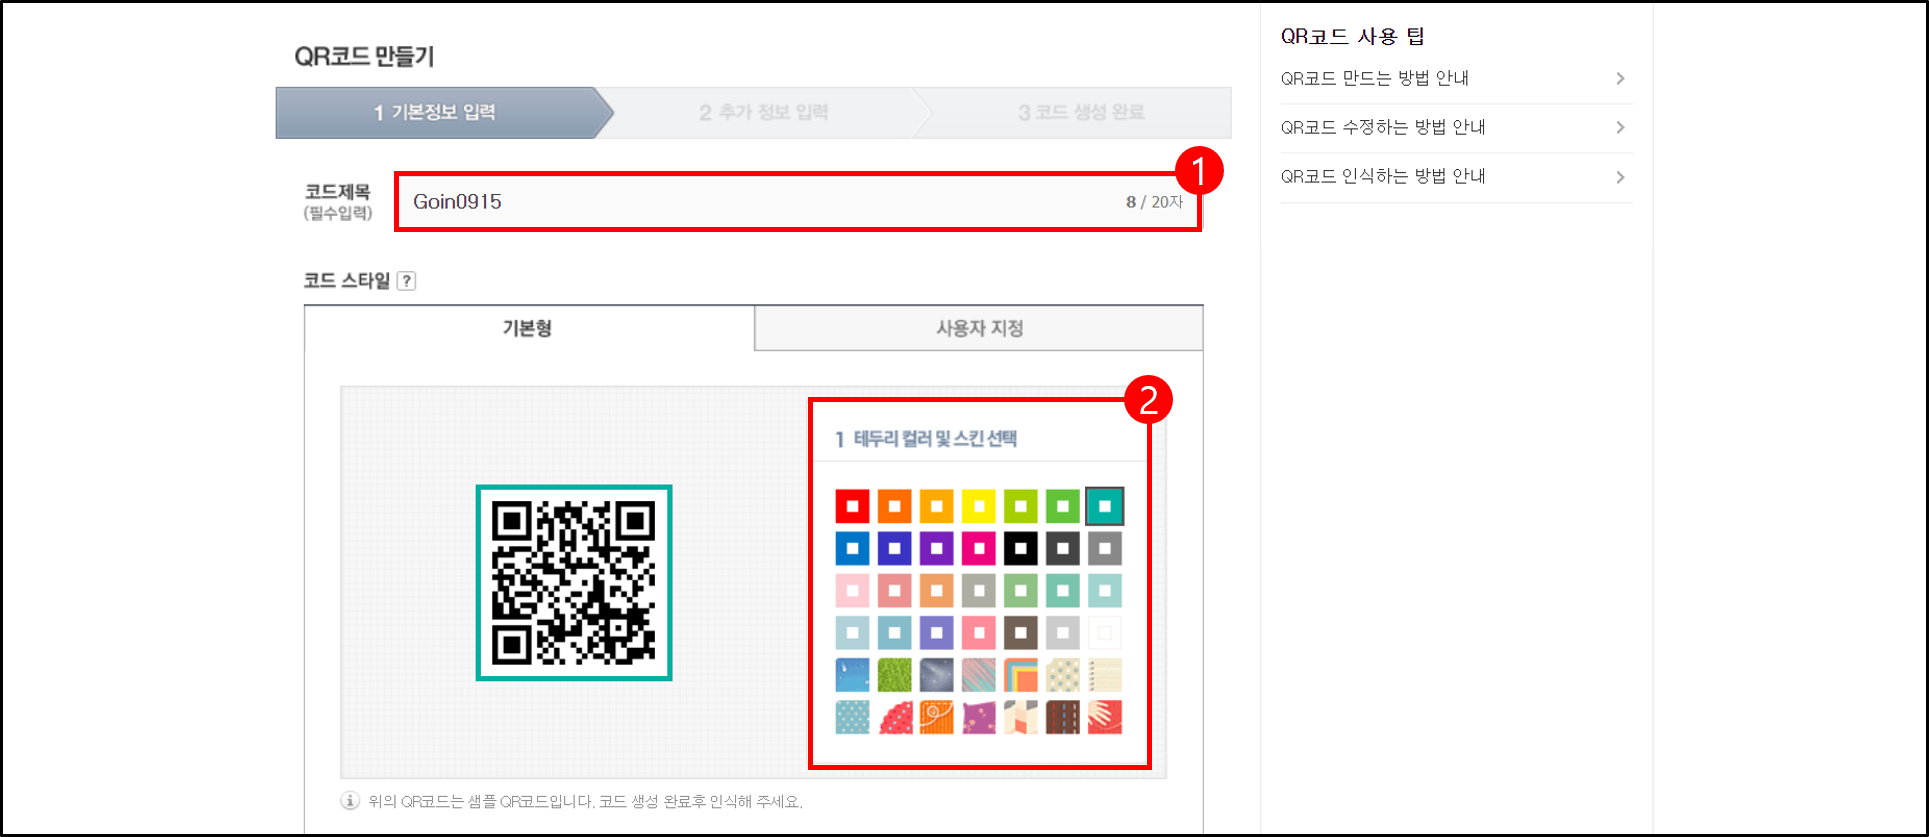Select the purple floral skin
The width and height of the screenshot is (1929, 837).
tap(979, 717)
